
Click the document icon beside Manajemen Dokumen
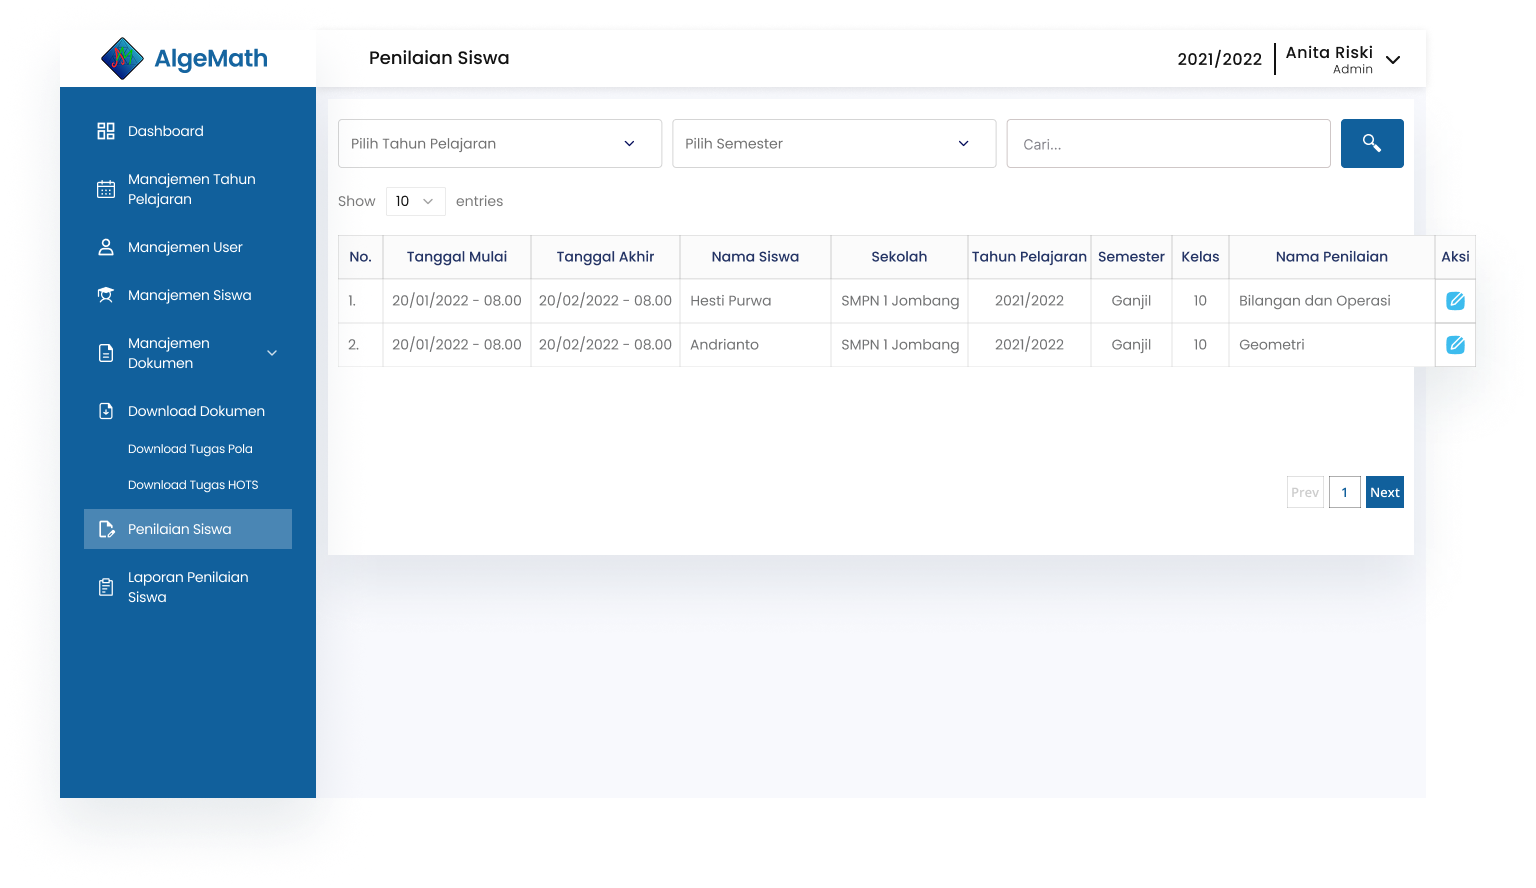106,353
